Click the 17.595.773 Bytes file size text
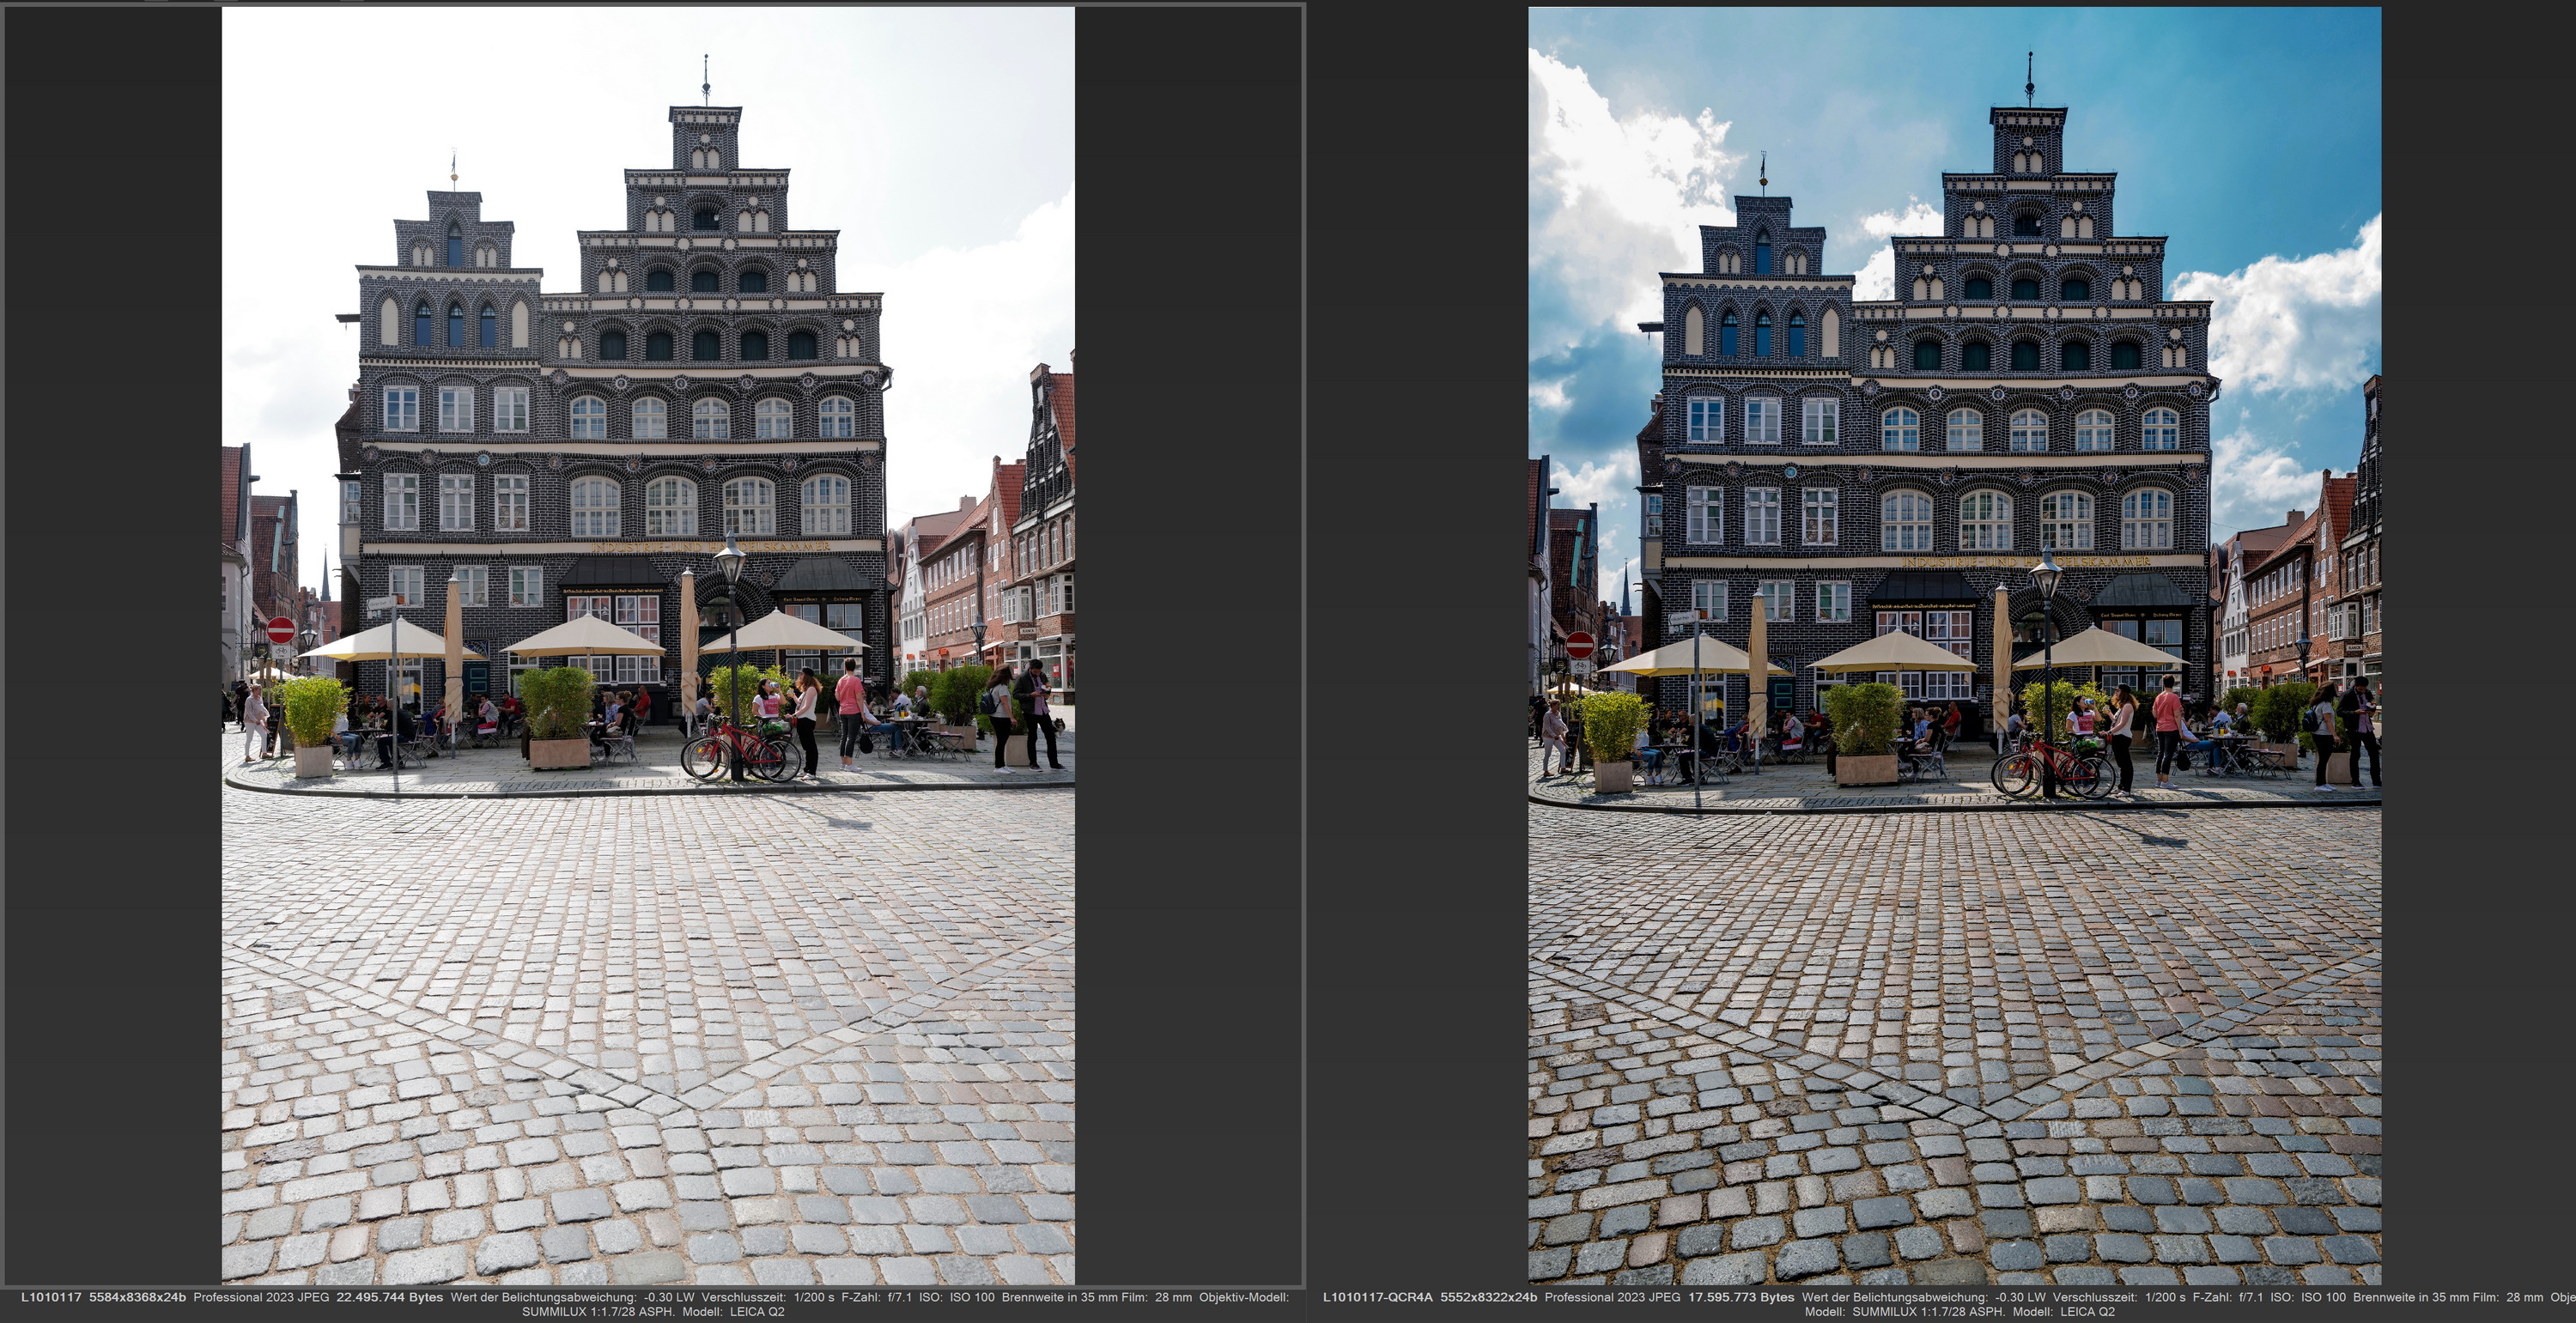2576x1323 pixels. [x=1741, y=1297]
